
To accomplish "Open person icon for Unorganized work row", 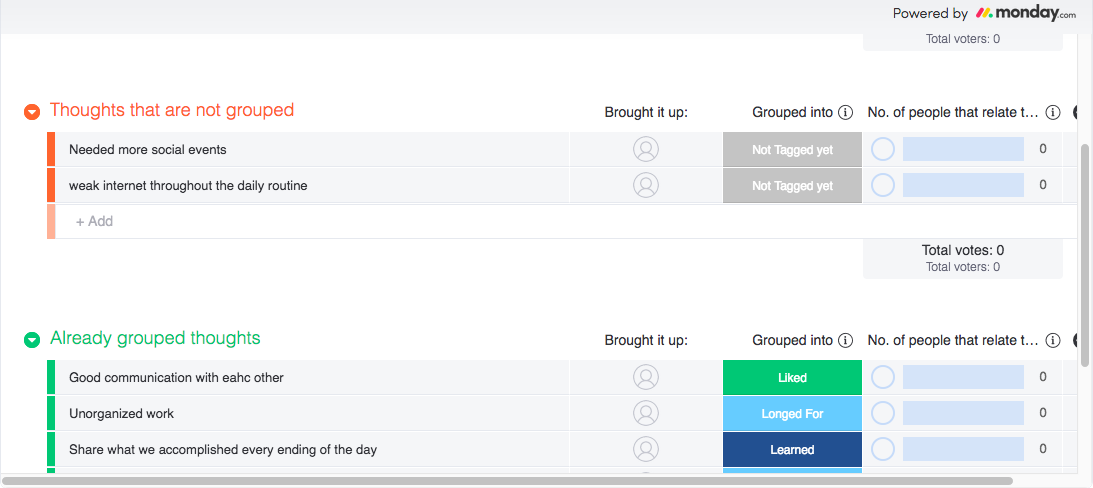I will coord(646,413).
